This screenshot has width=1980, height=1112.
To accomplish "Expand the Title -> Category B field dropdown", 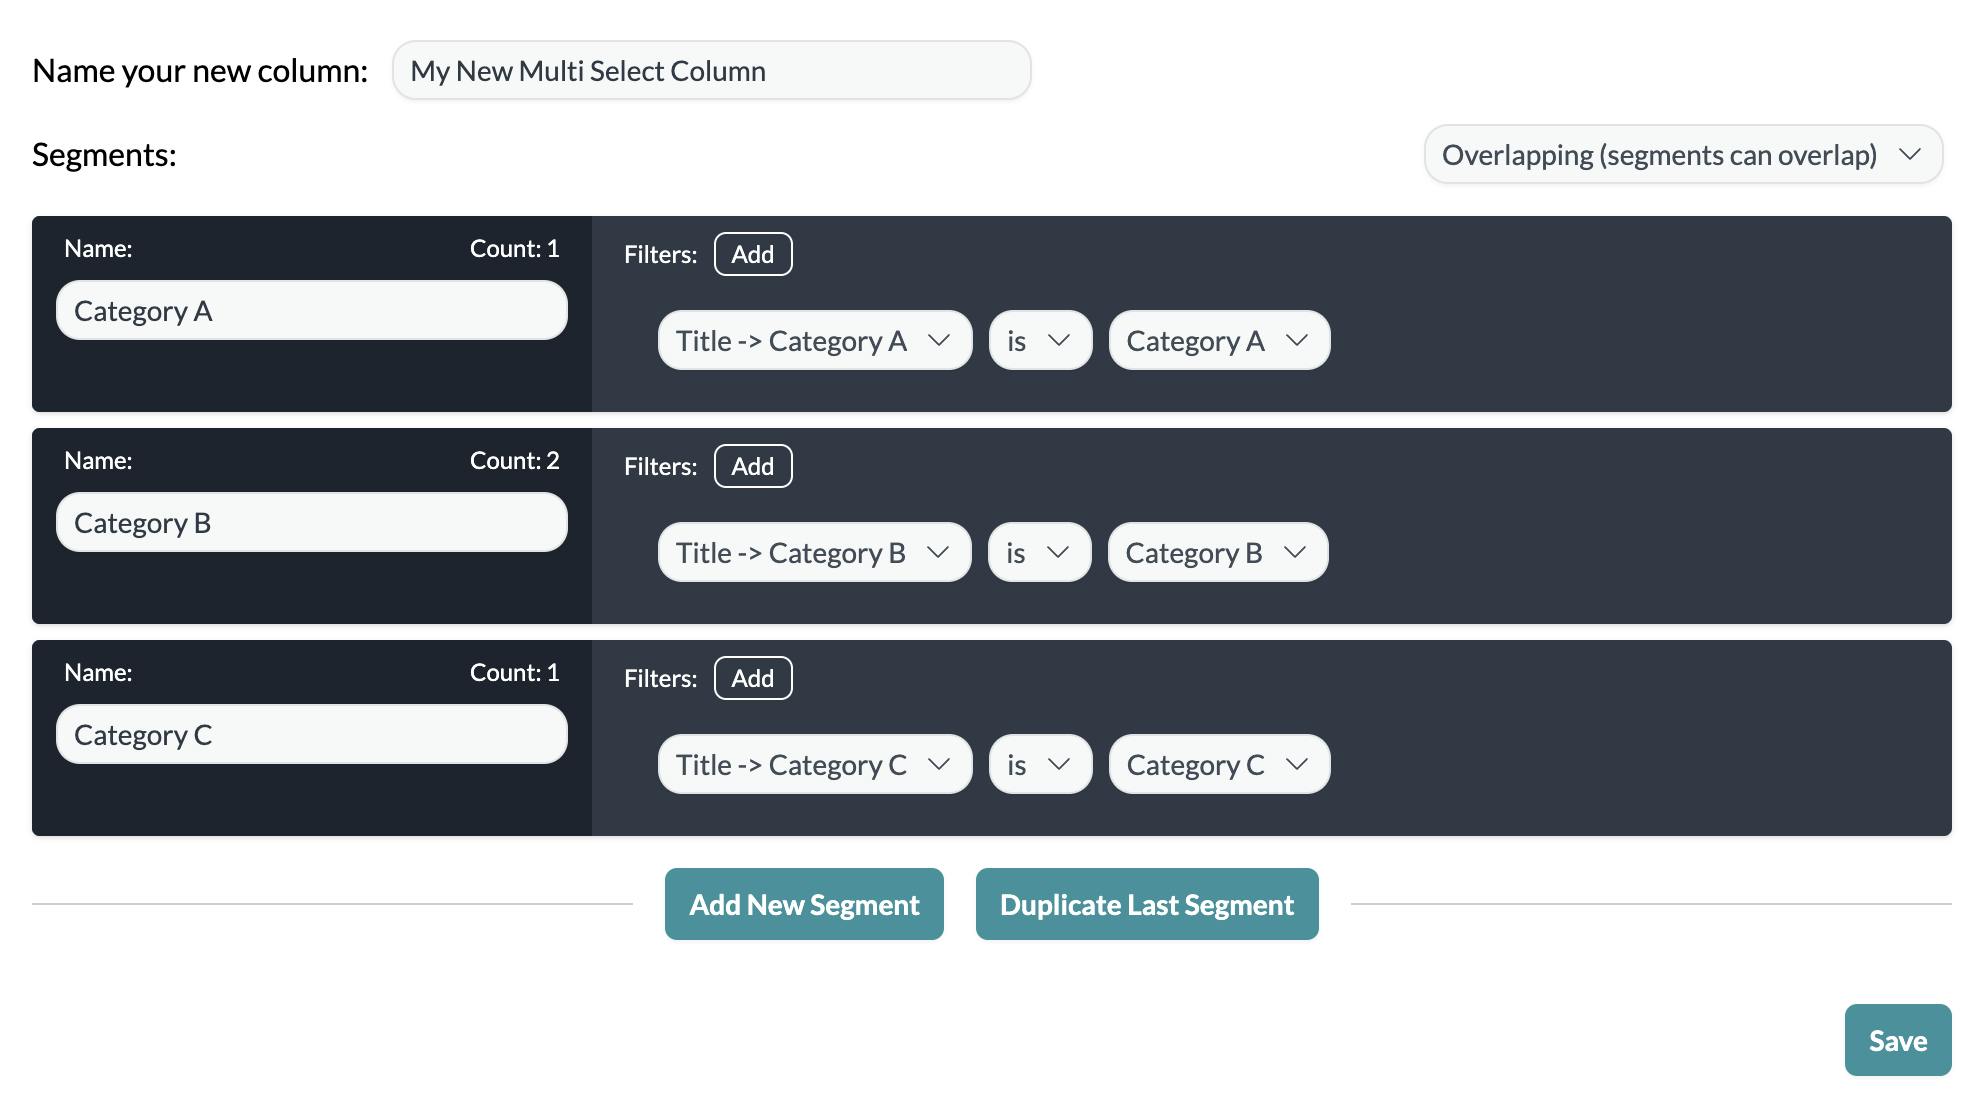I will pos(813,551).
